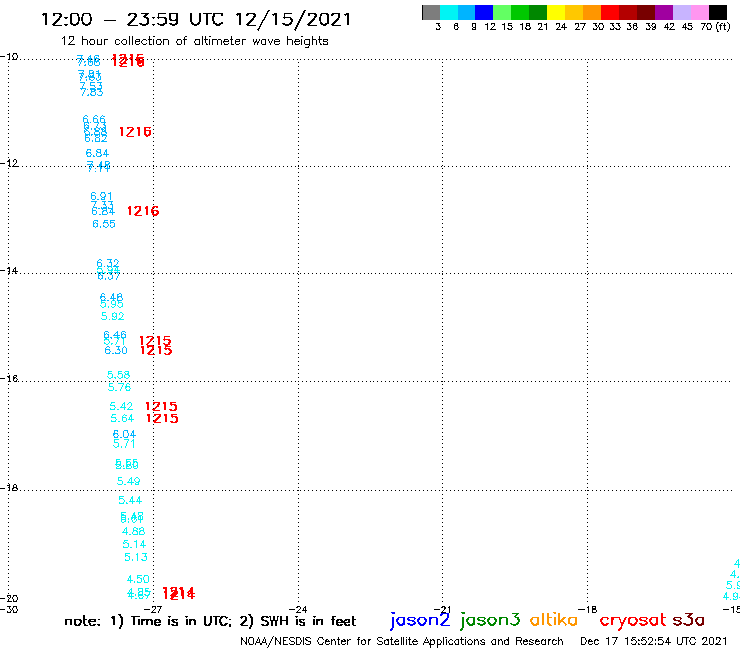
Task: Click the wave height value '6.30'
Action: tap(116, 350)
